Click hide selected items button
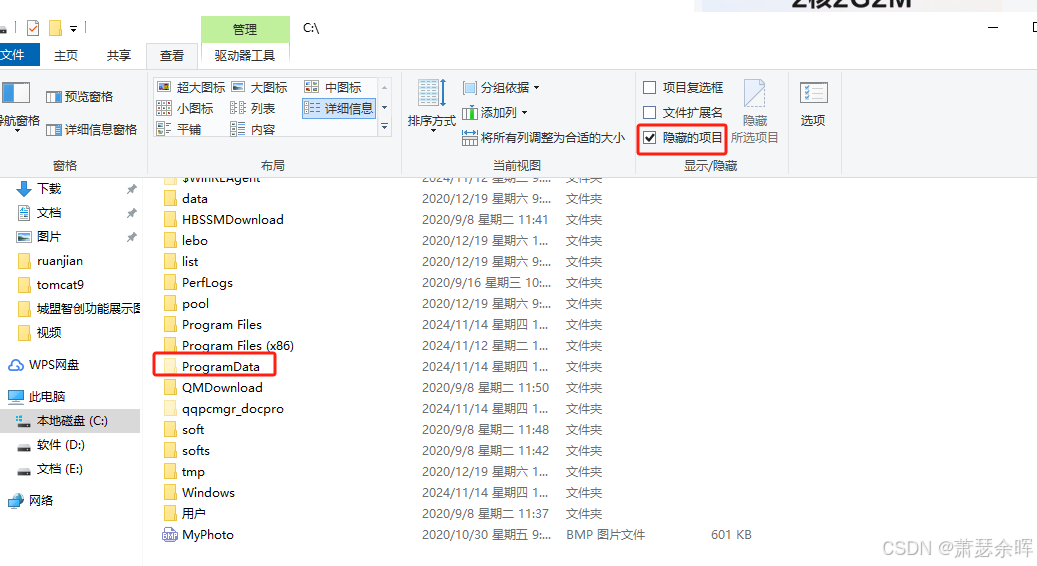The height and width of the screenshot is (566, 1037). tap(755, 111)
